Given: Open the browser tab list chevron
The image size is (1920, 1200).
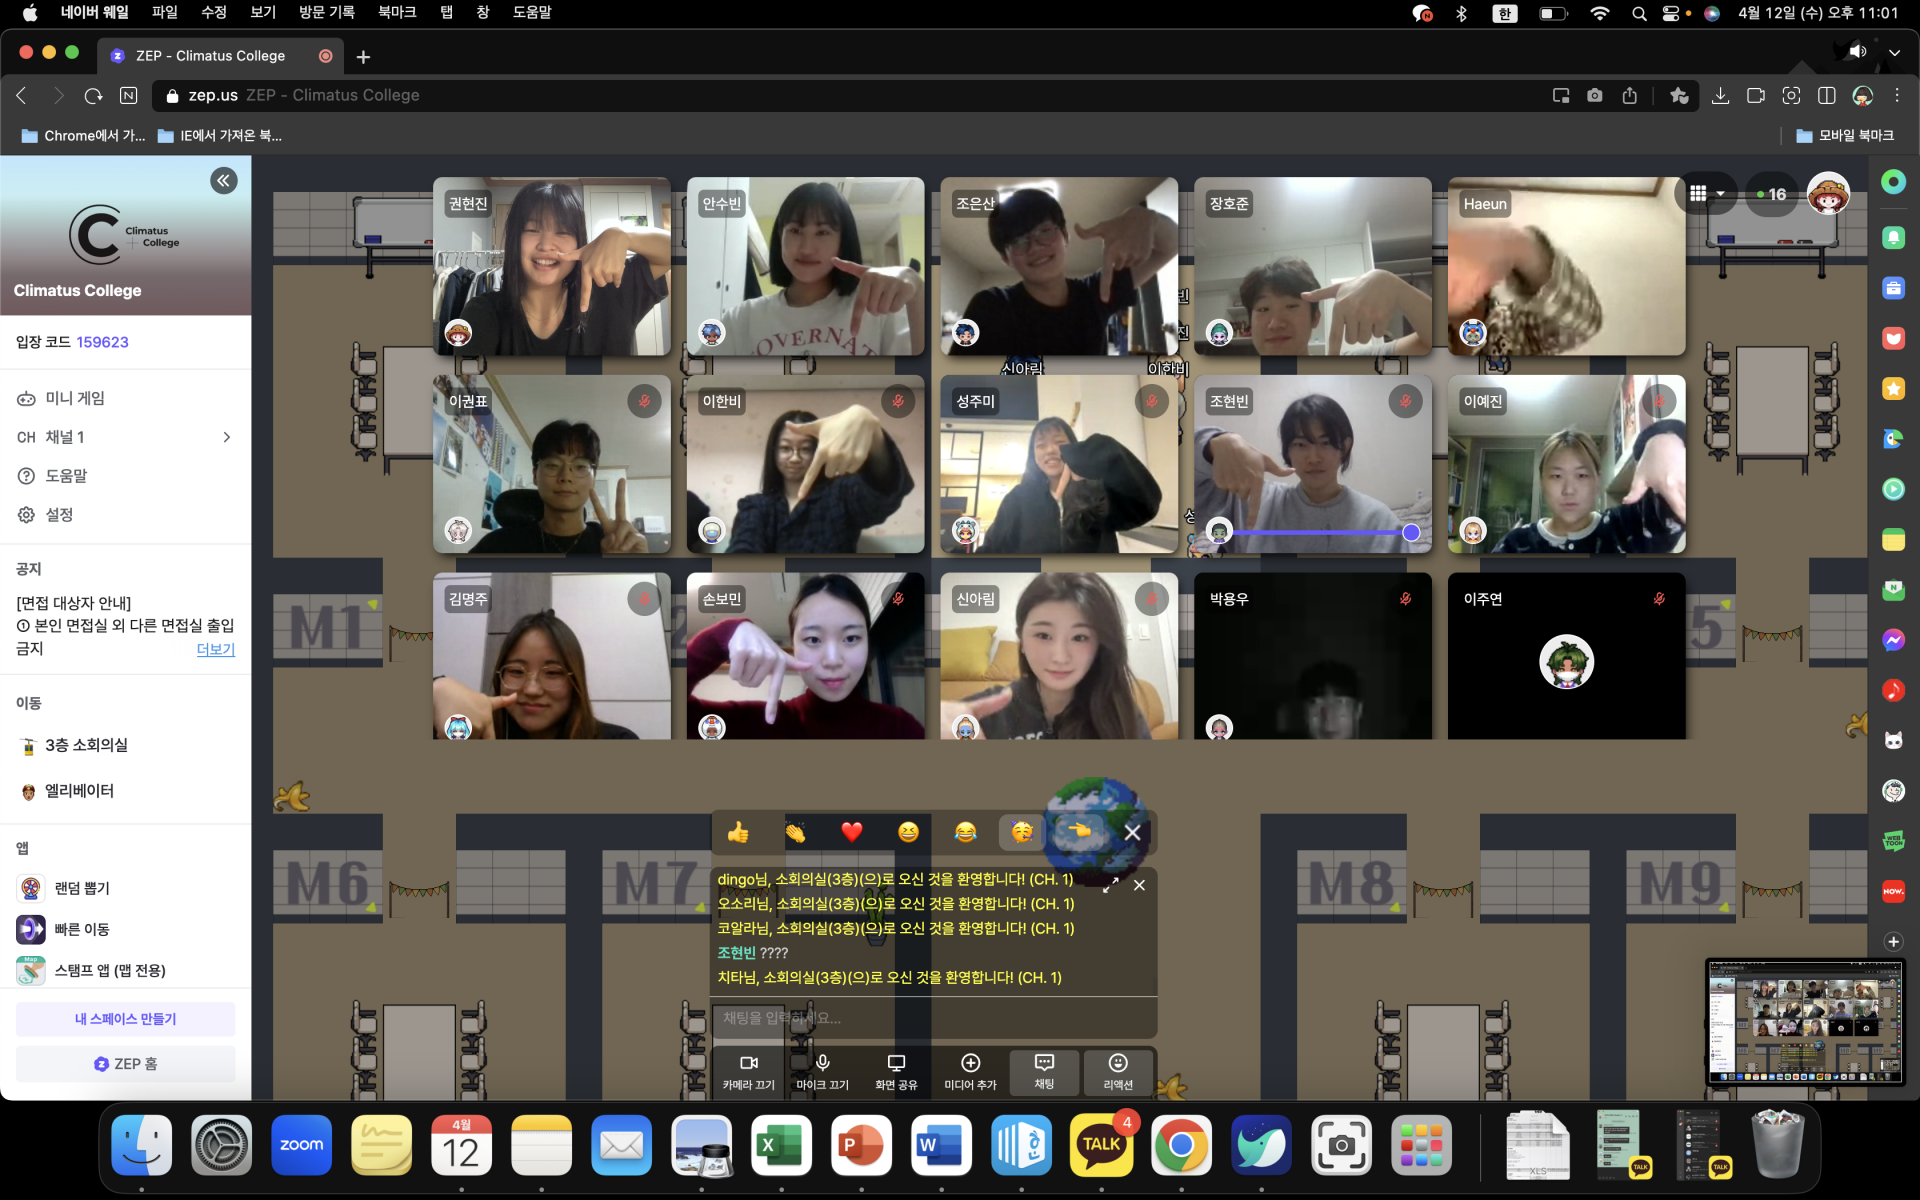Looking at the screenshot, I should (x=1894, y=52).
